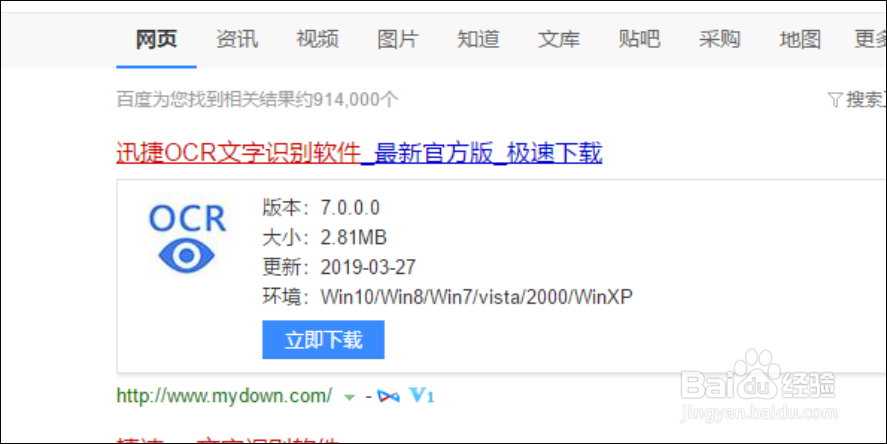The image size is (887, 444).
Task: Open the 贴吧 tab
Action: click(x=639, y=39)
